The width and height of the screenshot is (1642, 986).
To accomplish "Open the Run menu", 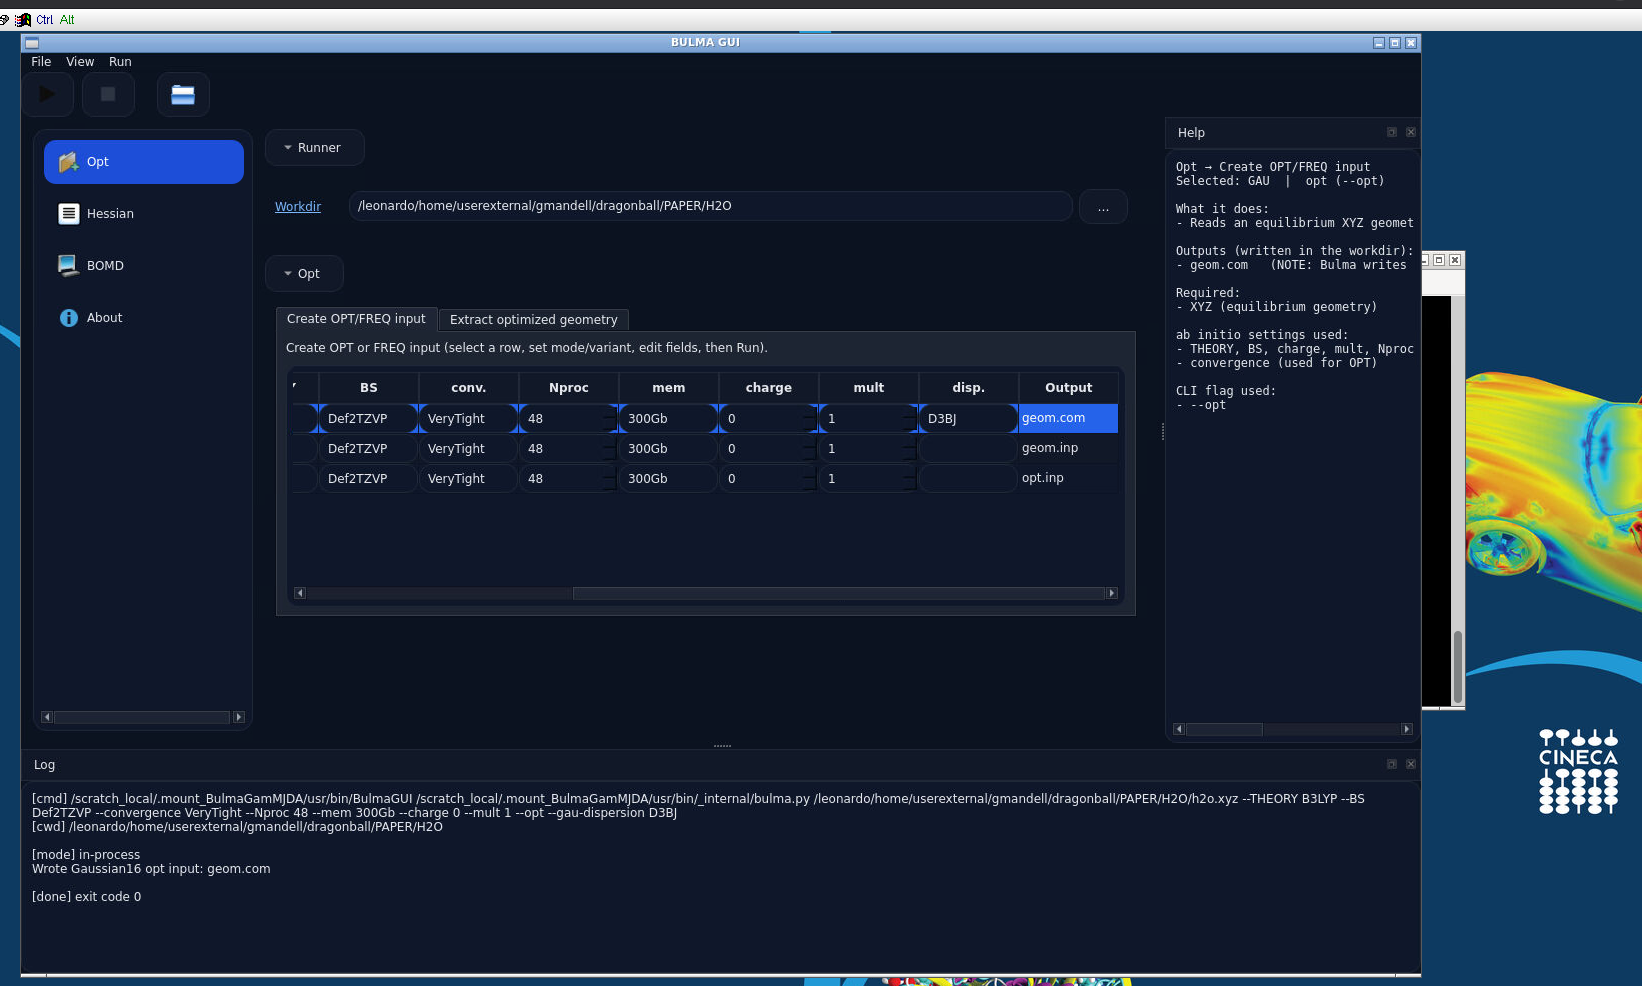I will pyautogui.click(x=120, y=62).
